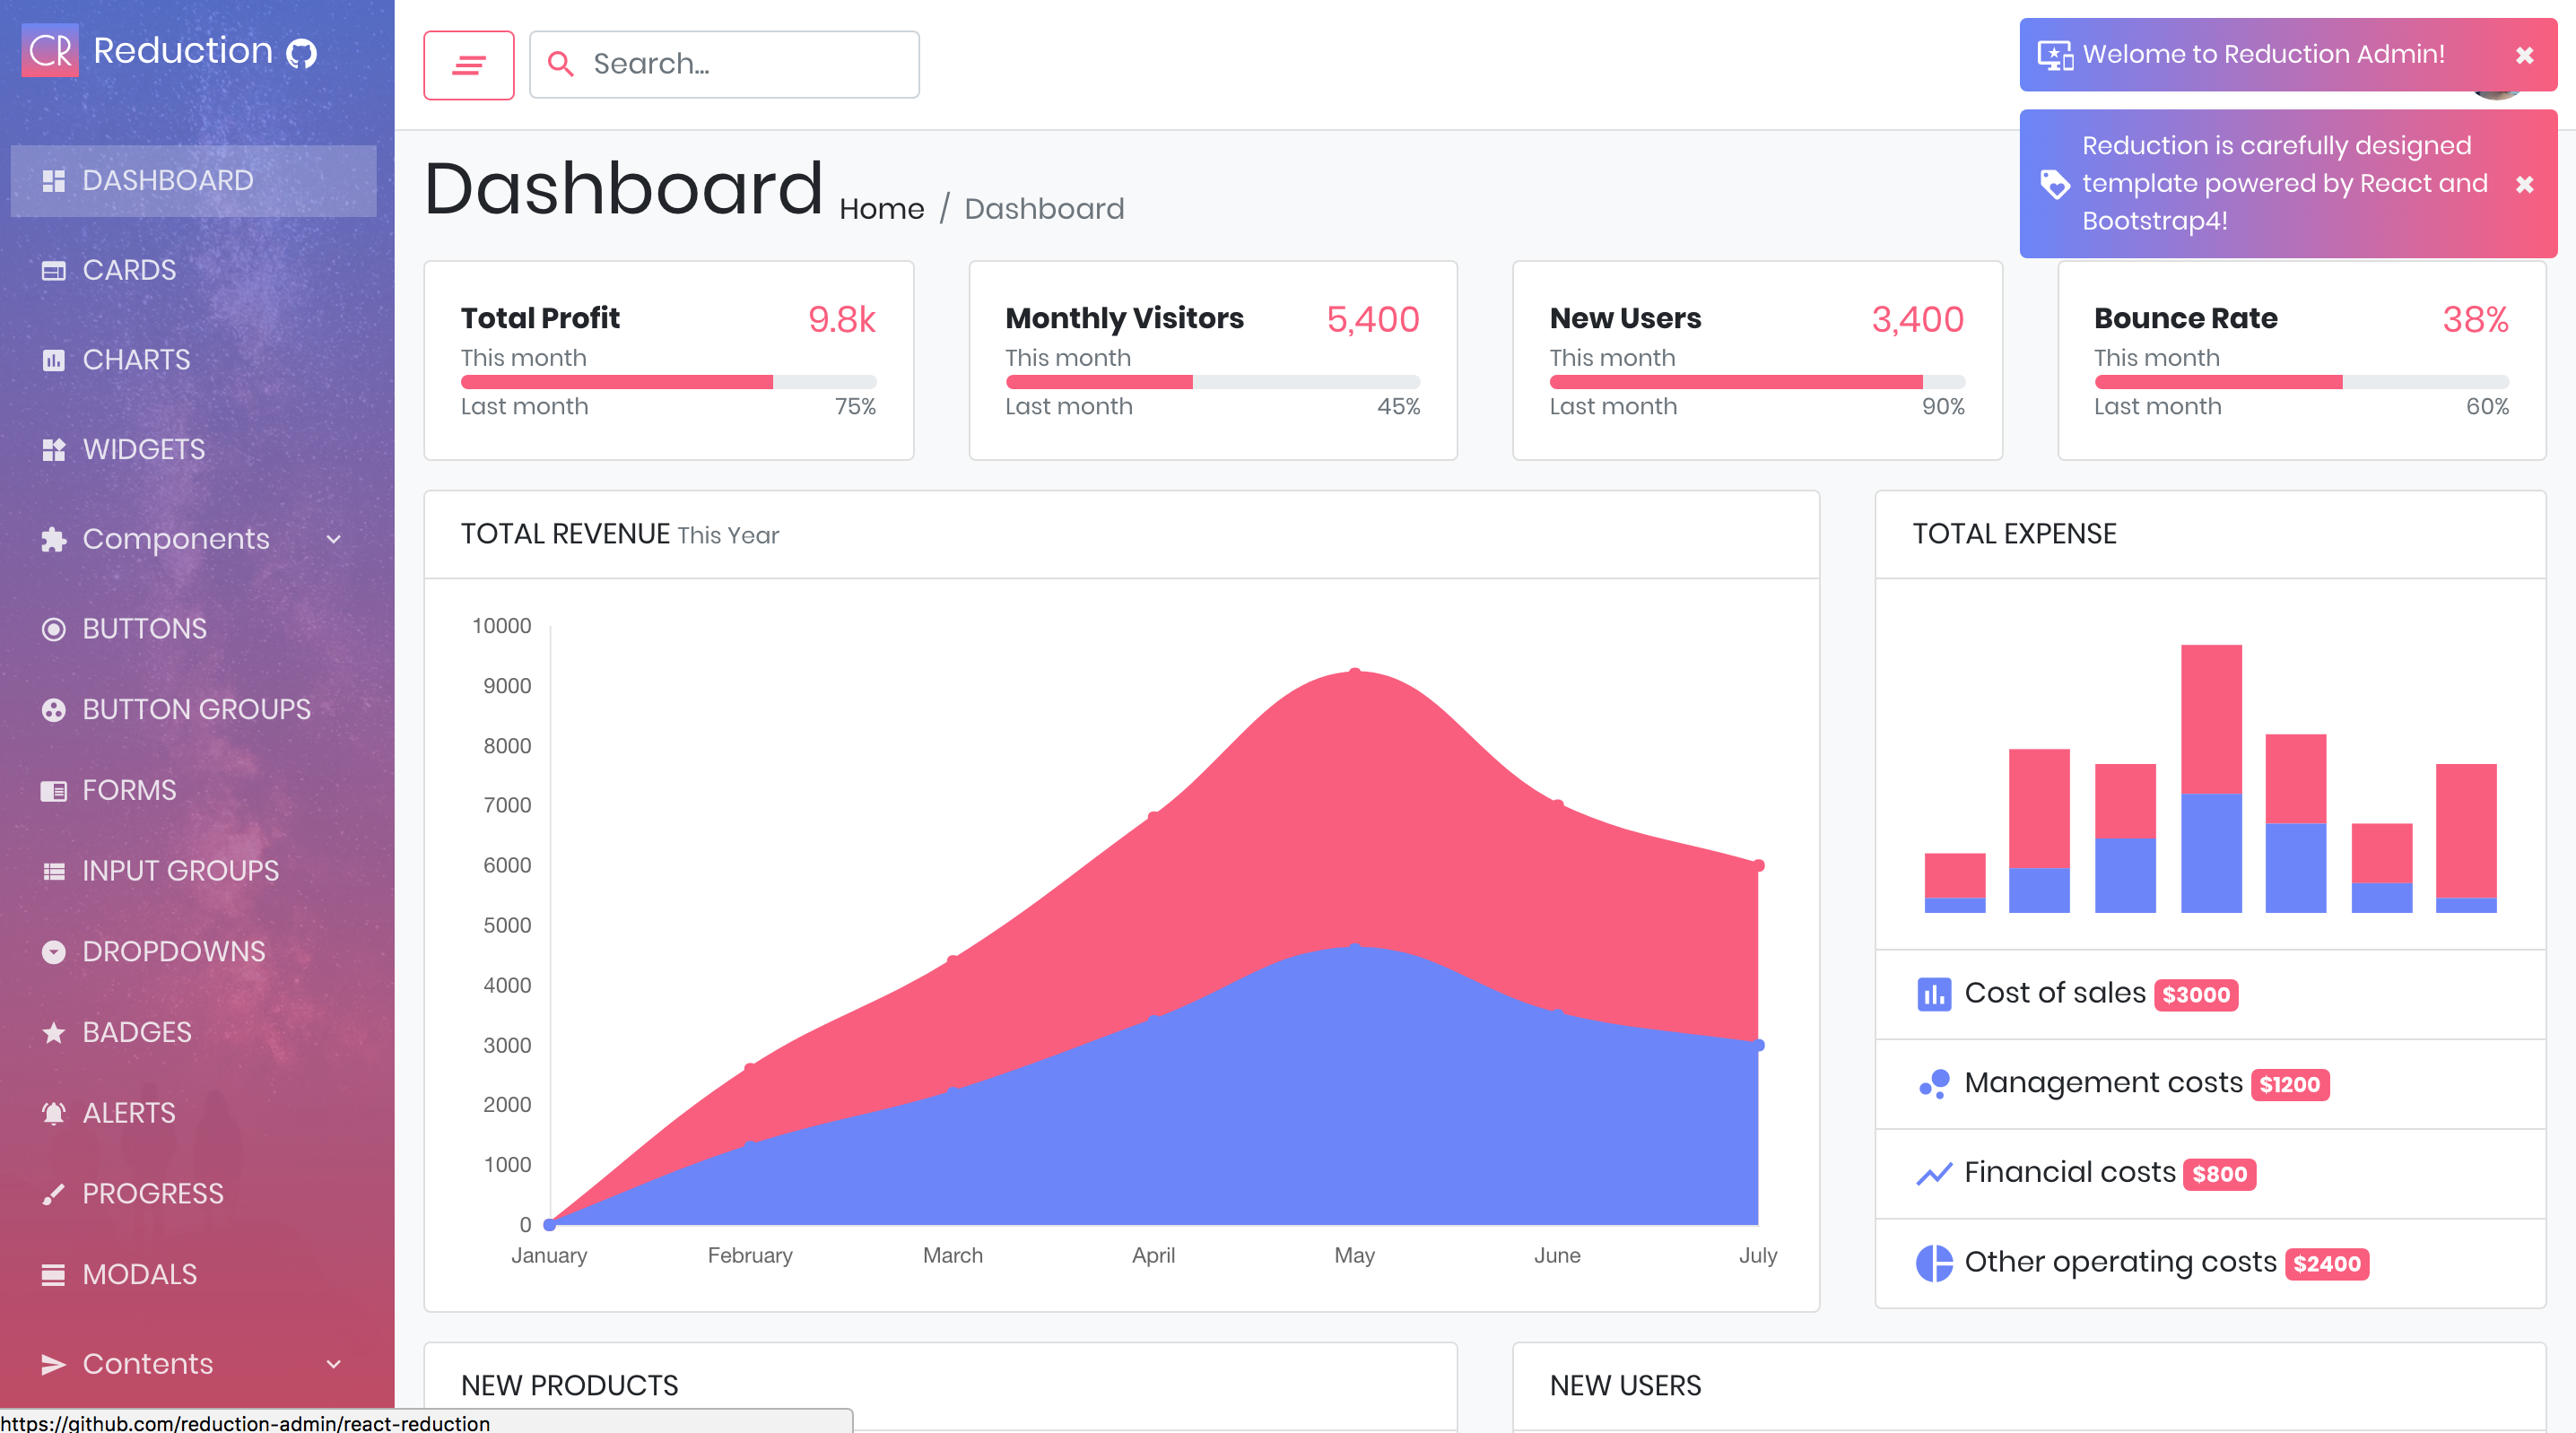Click the hamburger menu toggle button
The image size is (2576, 1433).
tap(467, 64)
